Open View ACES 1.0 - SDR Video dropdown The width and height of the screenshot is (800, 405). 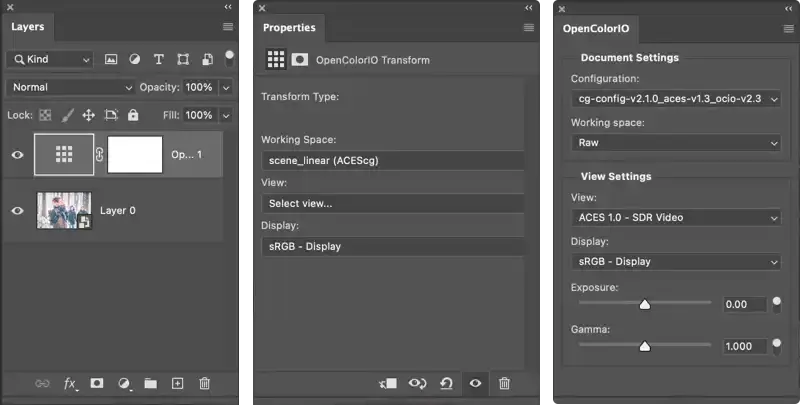[676, 217]
